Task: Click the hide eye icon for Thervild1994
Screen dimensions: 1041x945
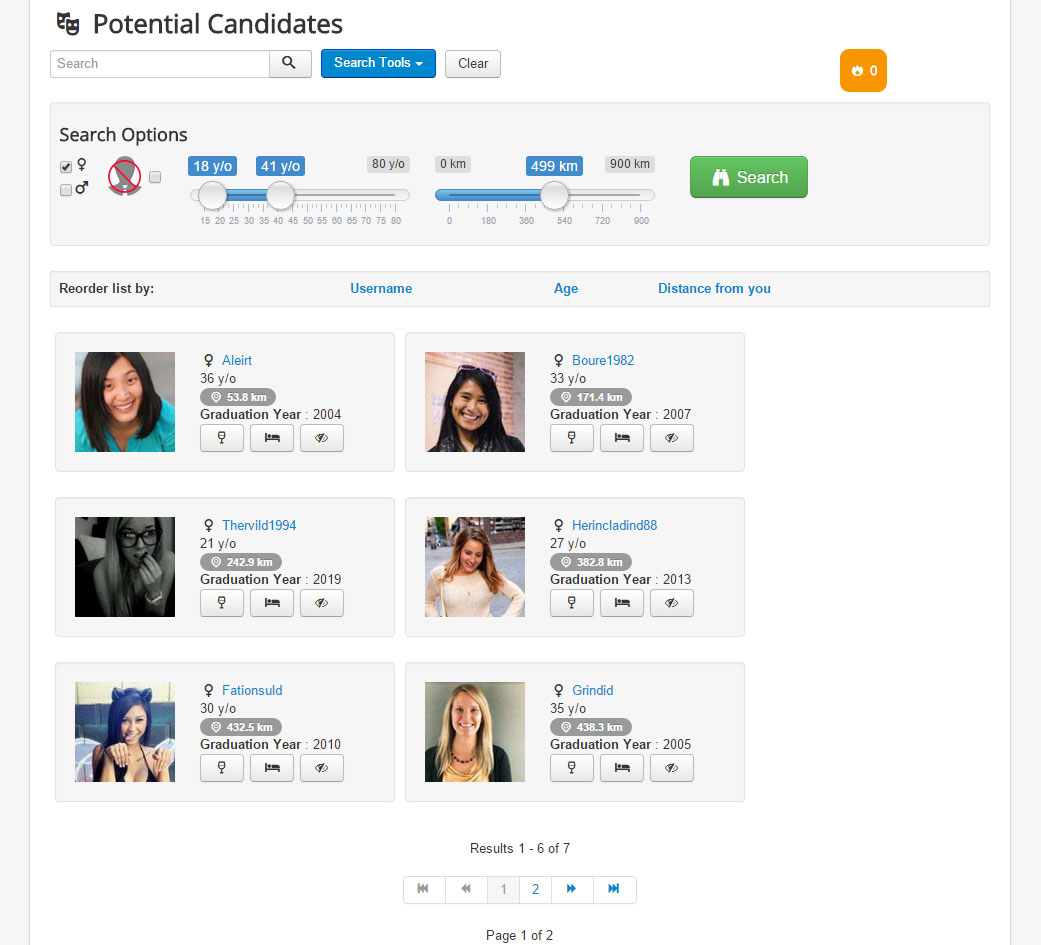Action: [322, 603]
